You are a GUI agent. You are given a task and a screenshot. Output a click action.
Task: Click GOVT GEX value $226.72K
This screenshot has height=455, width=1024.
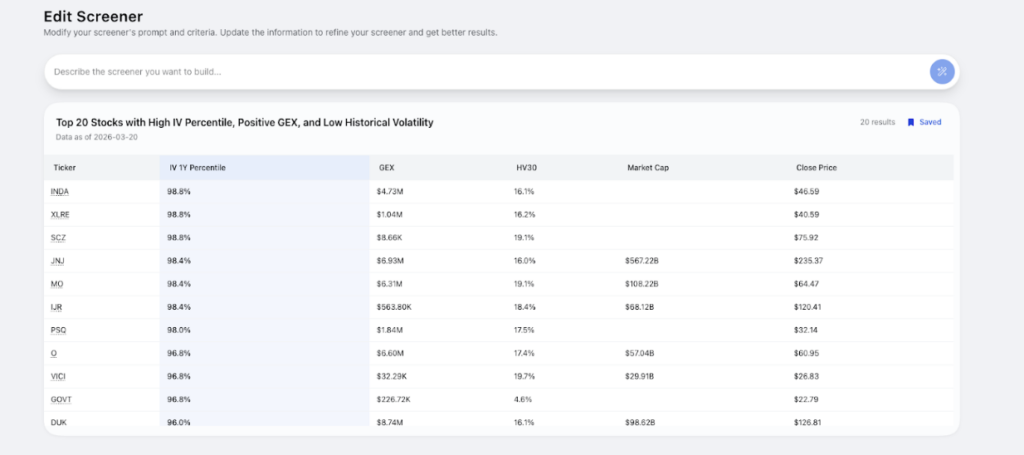coord(394,400)
